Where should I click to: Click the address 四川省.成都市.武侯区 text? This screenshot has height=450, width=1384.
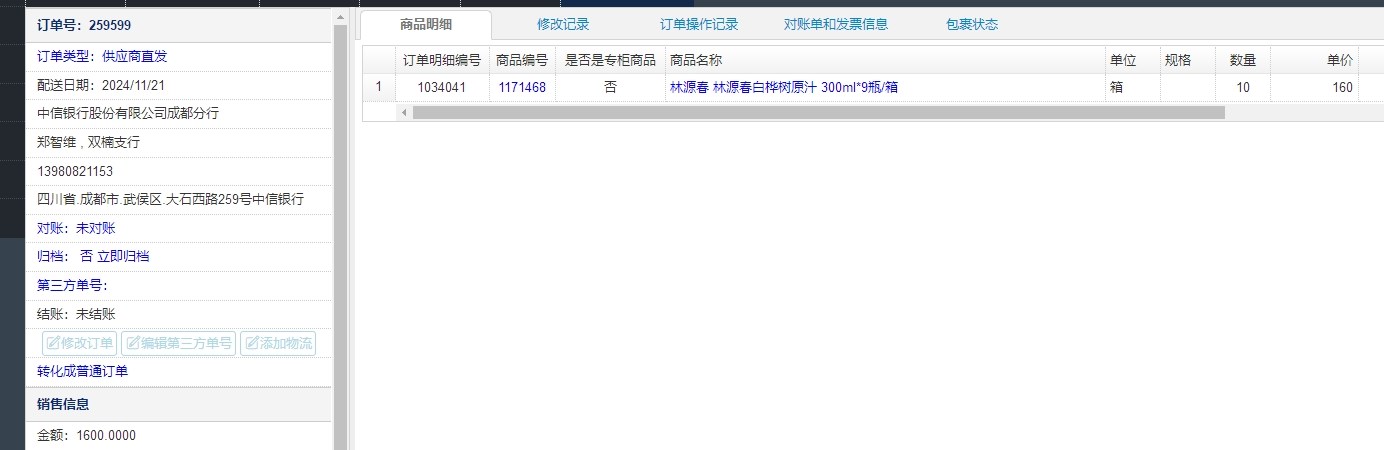pyautogui.click(x=170, y=199)
